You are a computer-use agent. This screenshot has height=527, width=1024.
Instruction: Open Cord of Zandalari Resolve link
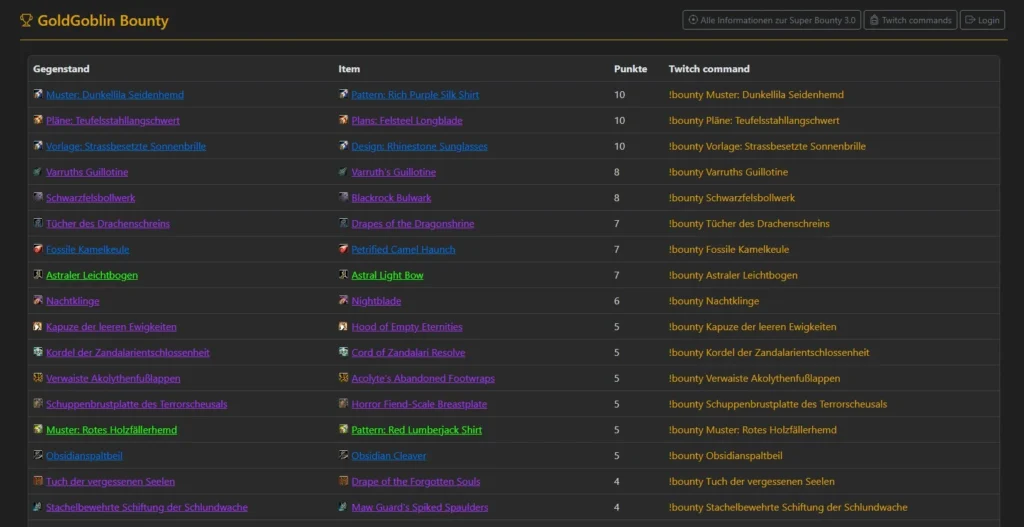[x=408, y=353]
